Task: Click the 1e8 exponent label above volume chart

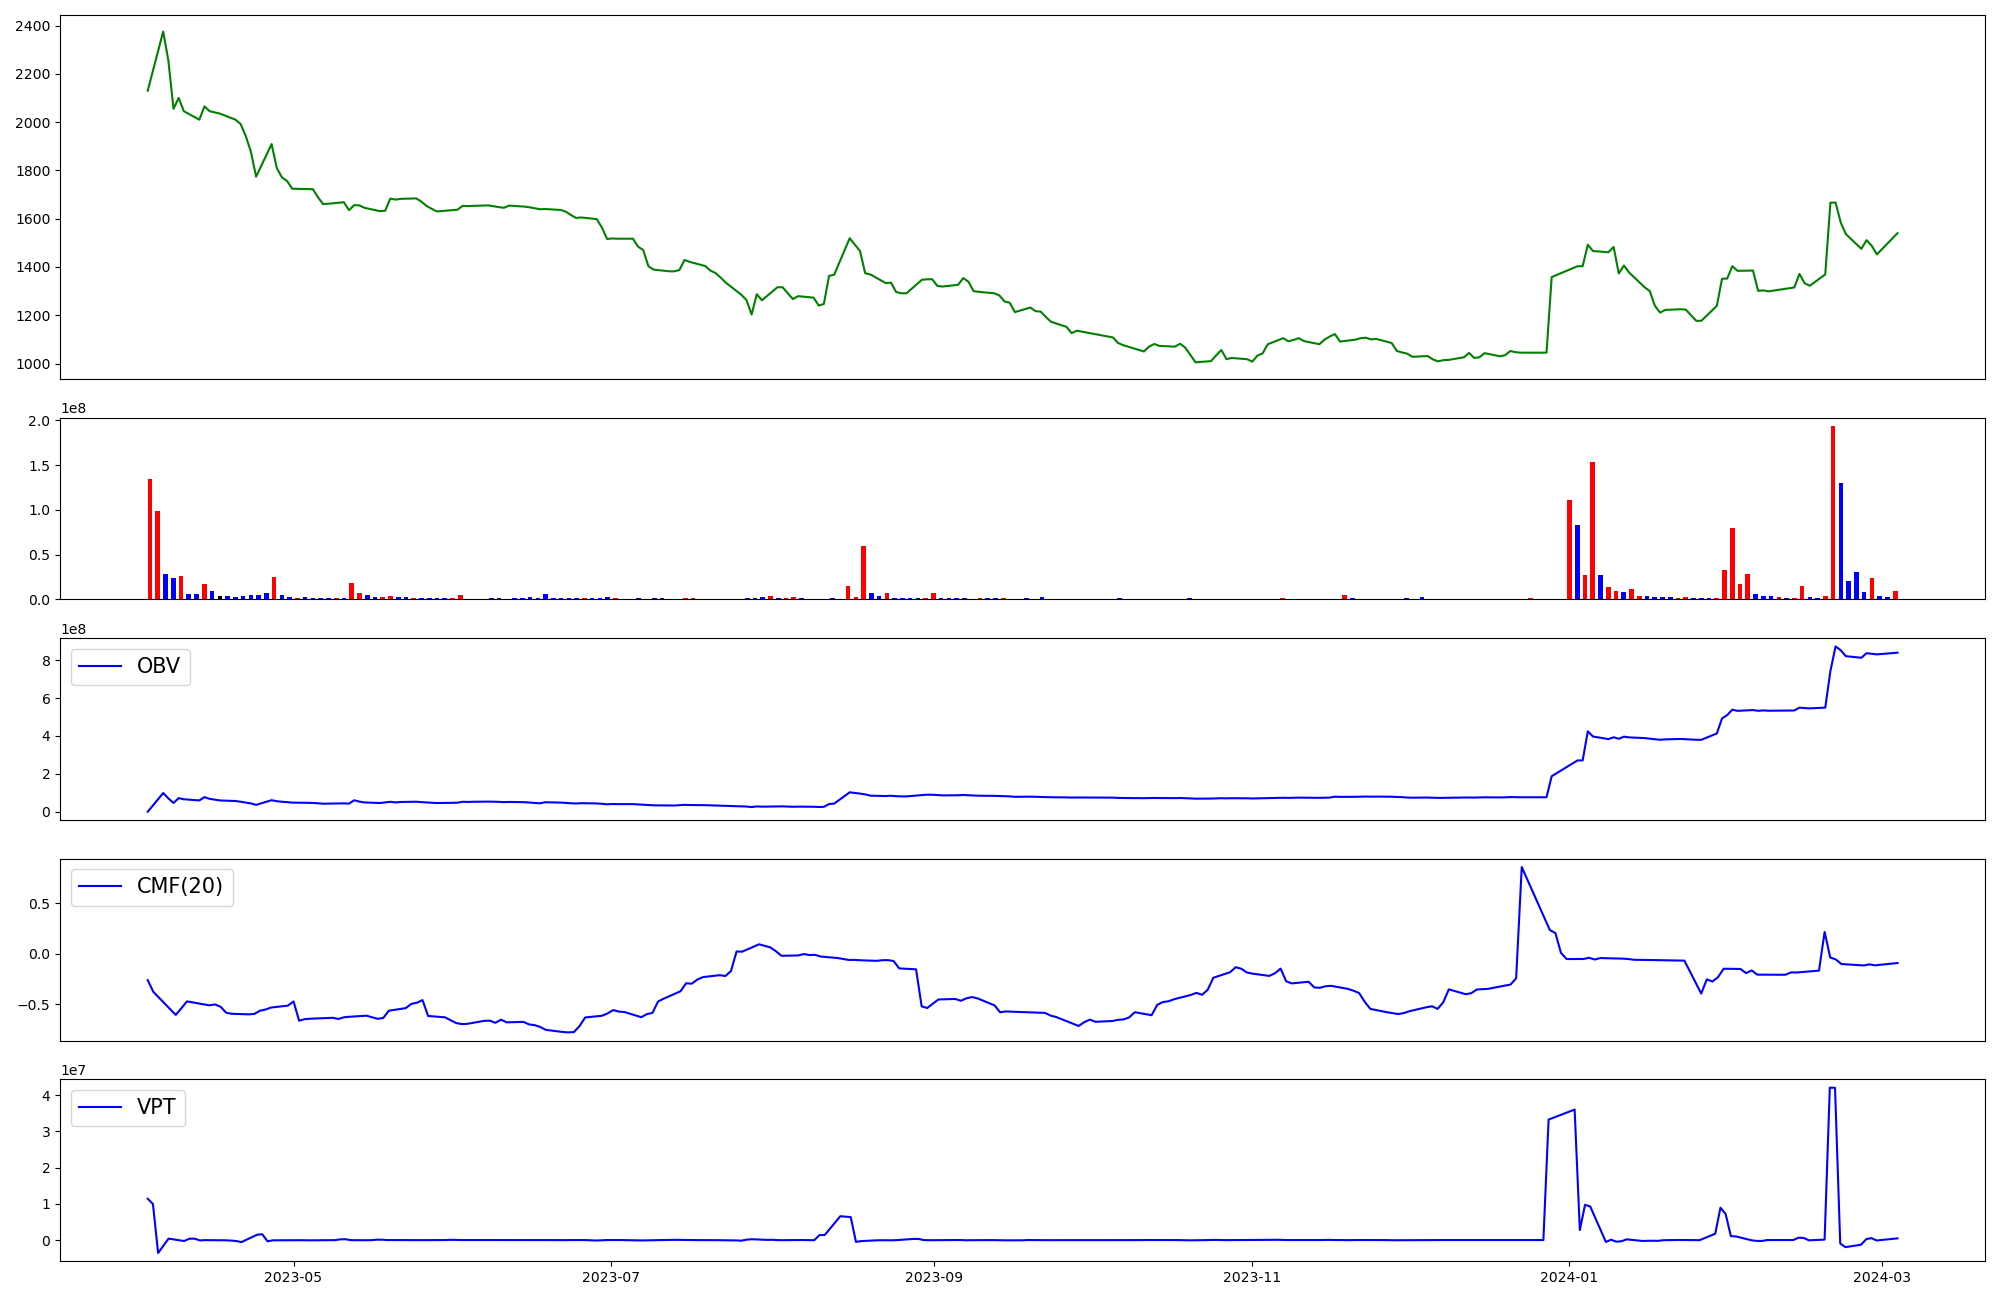Action: coord(74,409)
